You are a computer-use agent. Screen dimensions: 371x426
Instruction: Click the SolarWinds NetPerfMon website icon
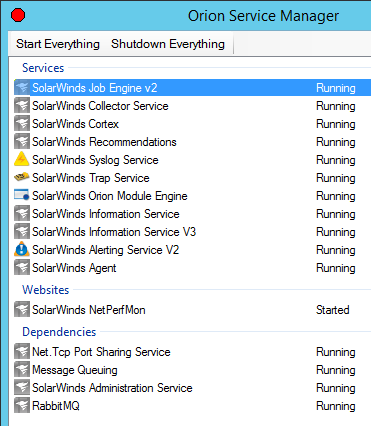point(22,310)
